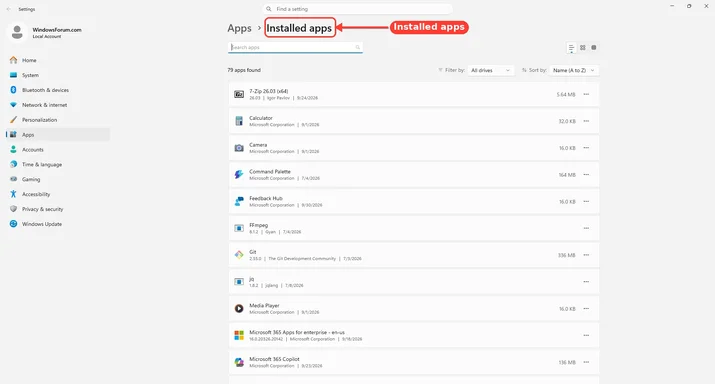Open Windows Update page
This screenshot has height=384, width=715.
coord(58,224)
